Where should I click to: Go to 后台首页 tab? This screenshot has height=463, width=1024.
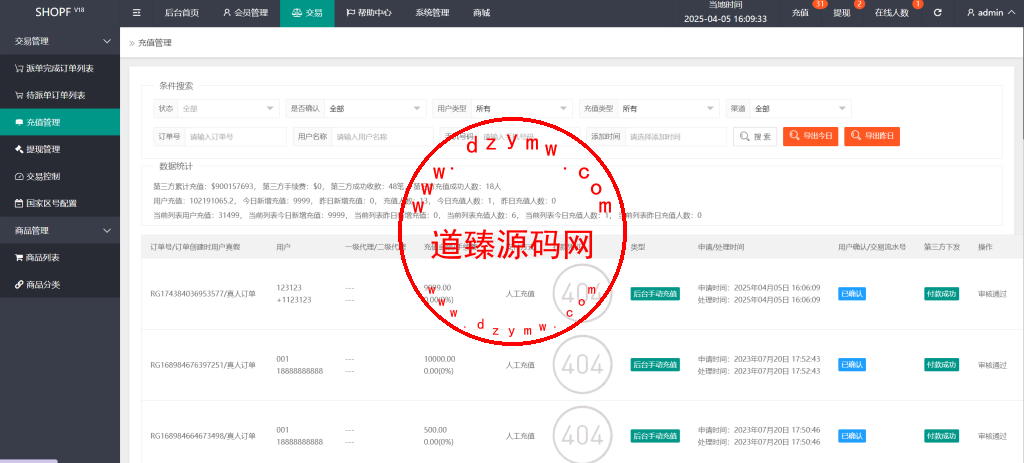pos(182,12)
